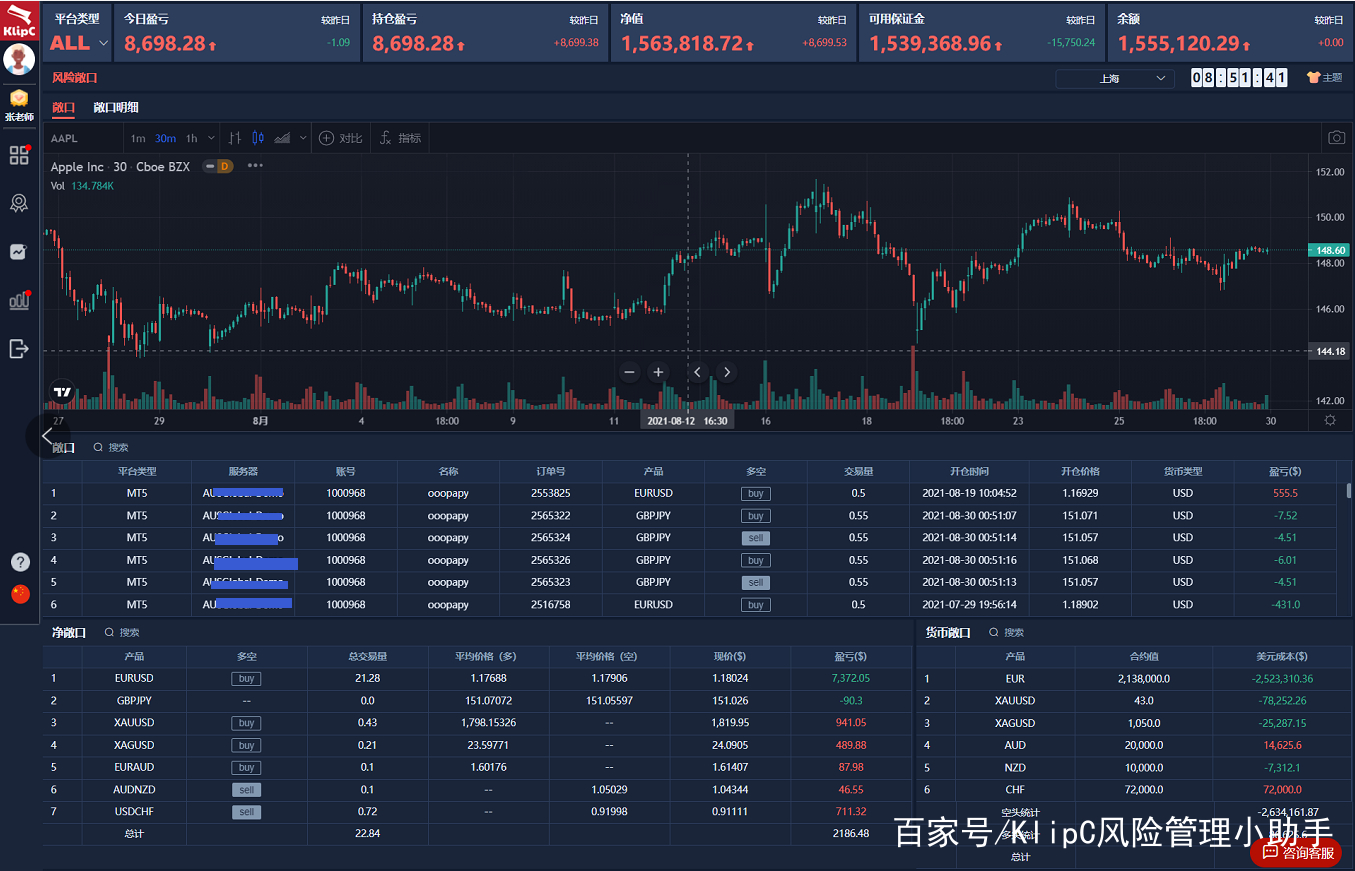
Task: Select the 1h timeframe
Action: [191, 138]
